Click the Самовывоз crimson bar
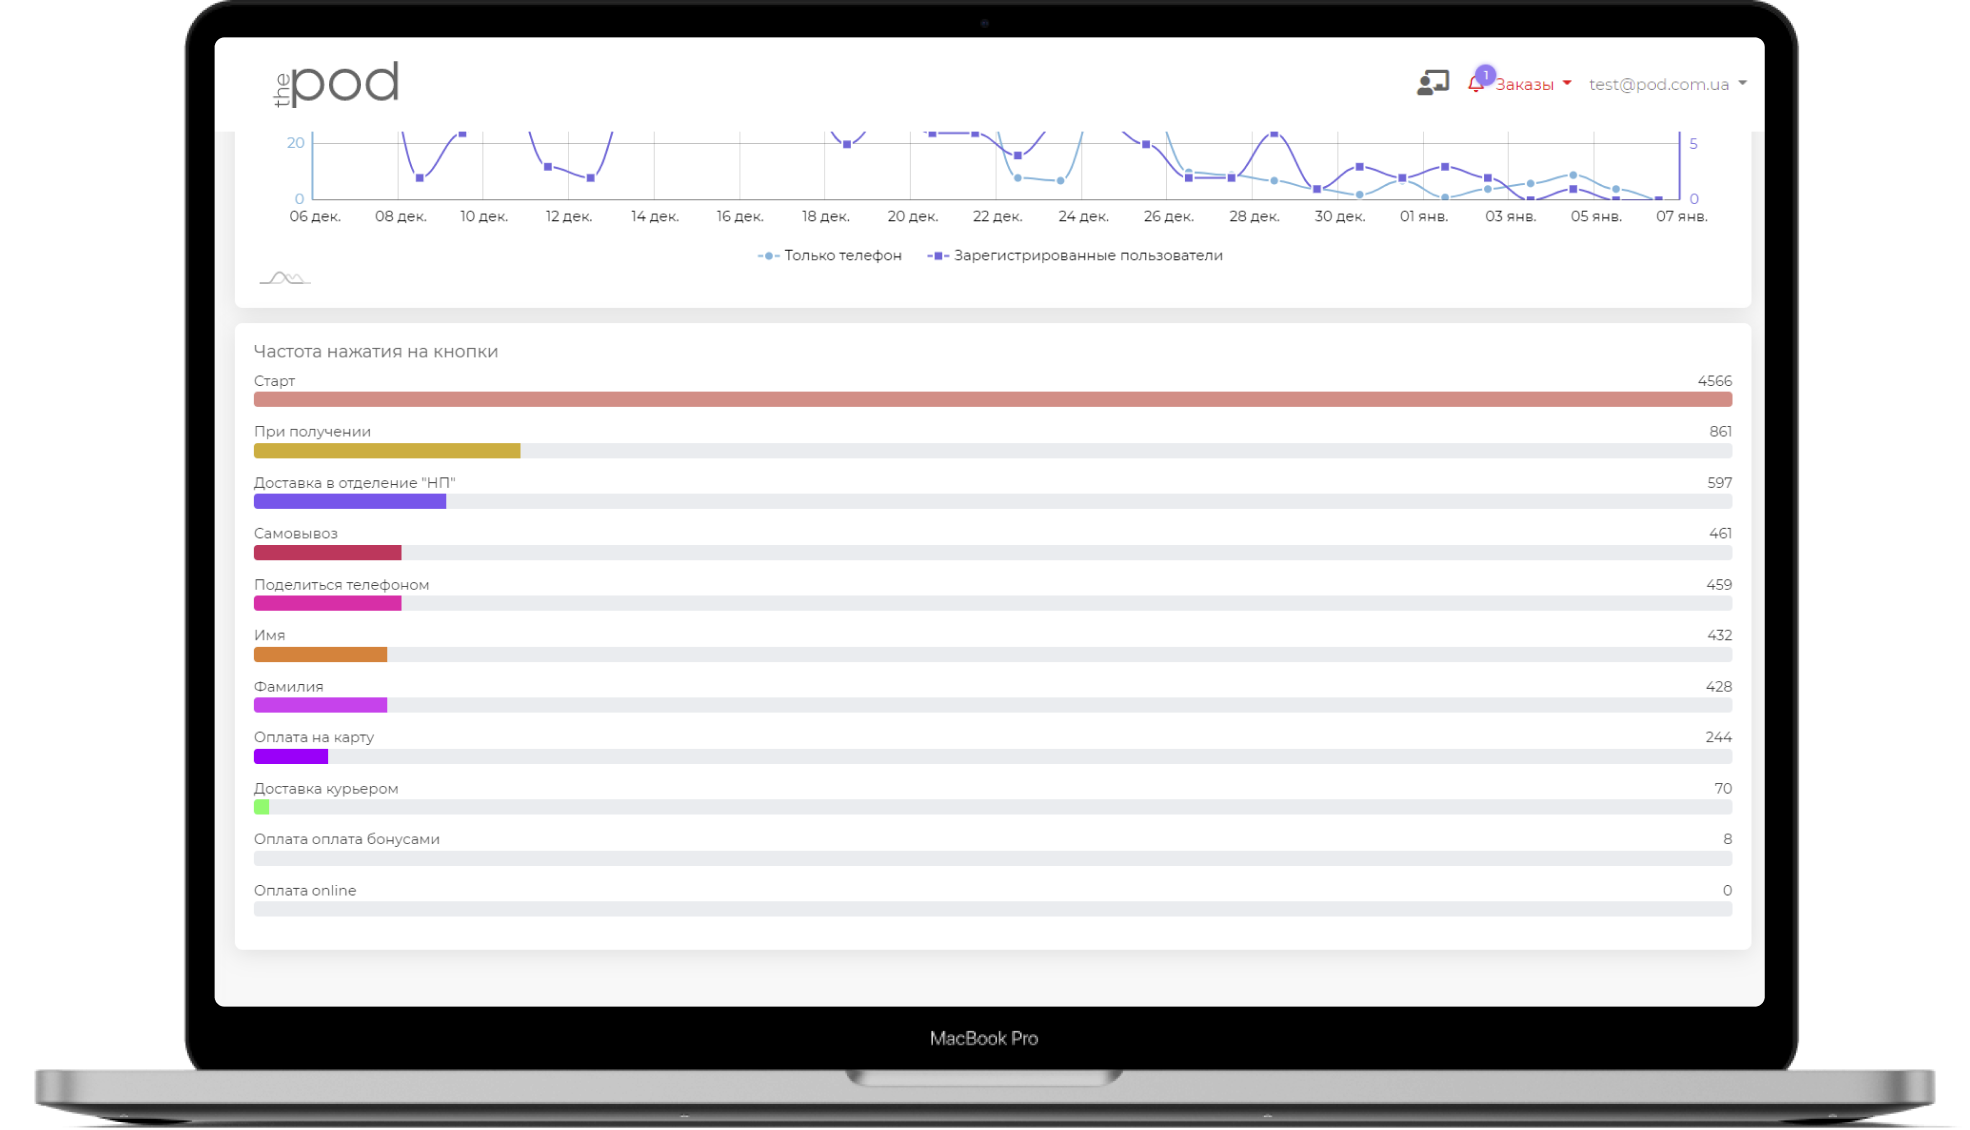The image size is (1970, 1130). click(327, 553)
